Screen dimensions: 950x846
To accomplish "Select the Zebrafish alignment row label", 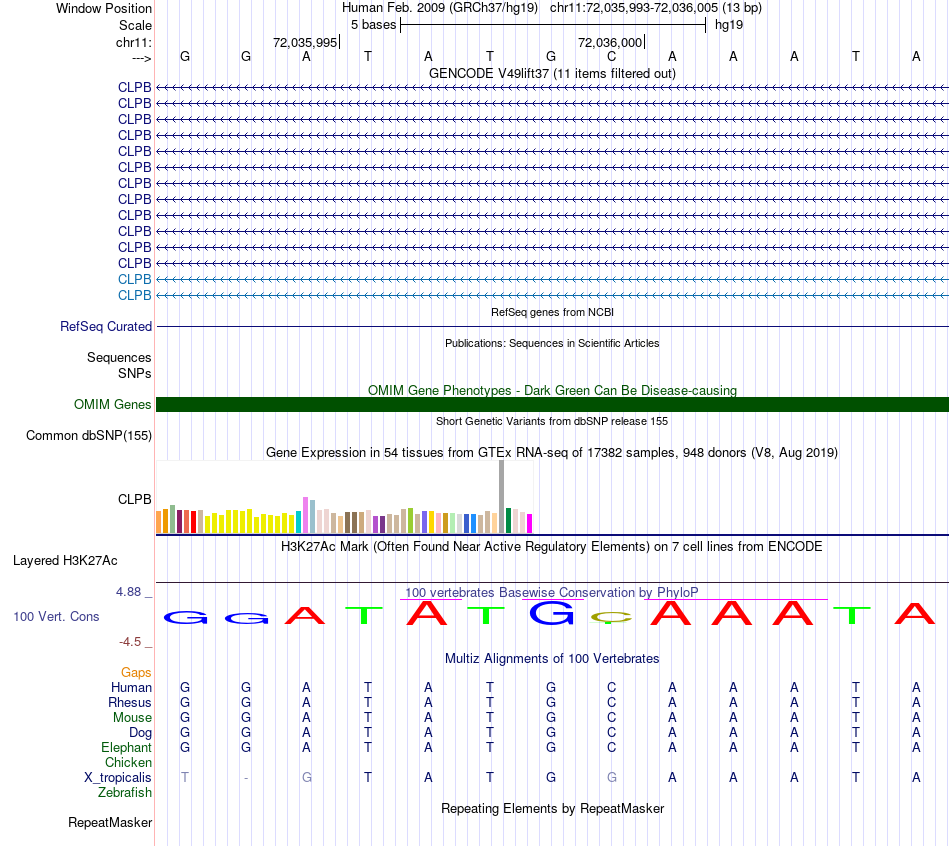I will (x=125, y=793).
